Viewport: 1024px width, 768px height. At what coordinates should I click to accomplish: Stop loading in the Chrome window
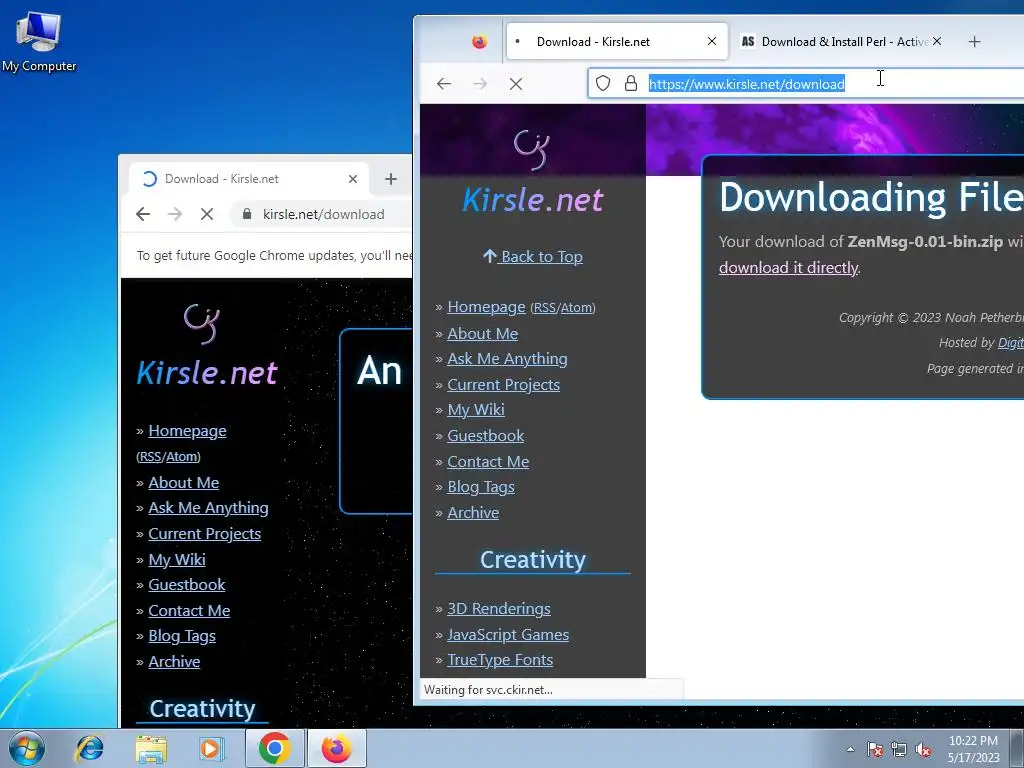(207, 214)
